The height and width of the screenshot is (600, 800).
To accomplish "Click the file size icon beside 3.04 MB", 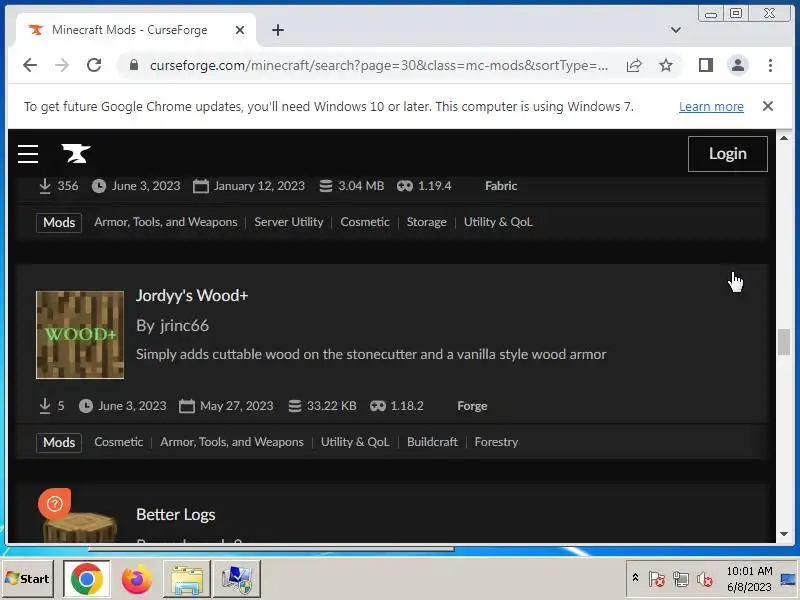I will coord(326,186).
